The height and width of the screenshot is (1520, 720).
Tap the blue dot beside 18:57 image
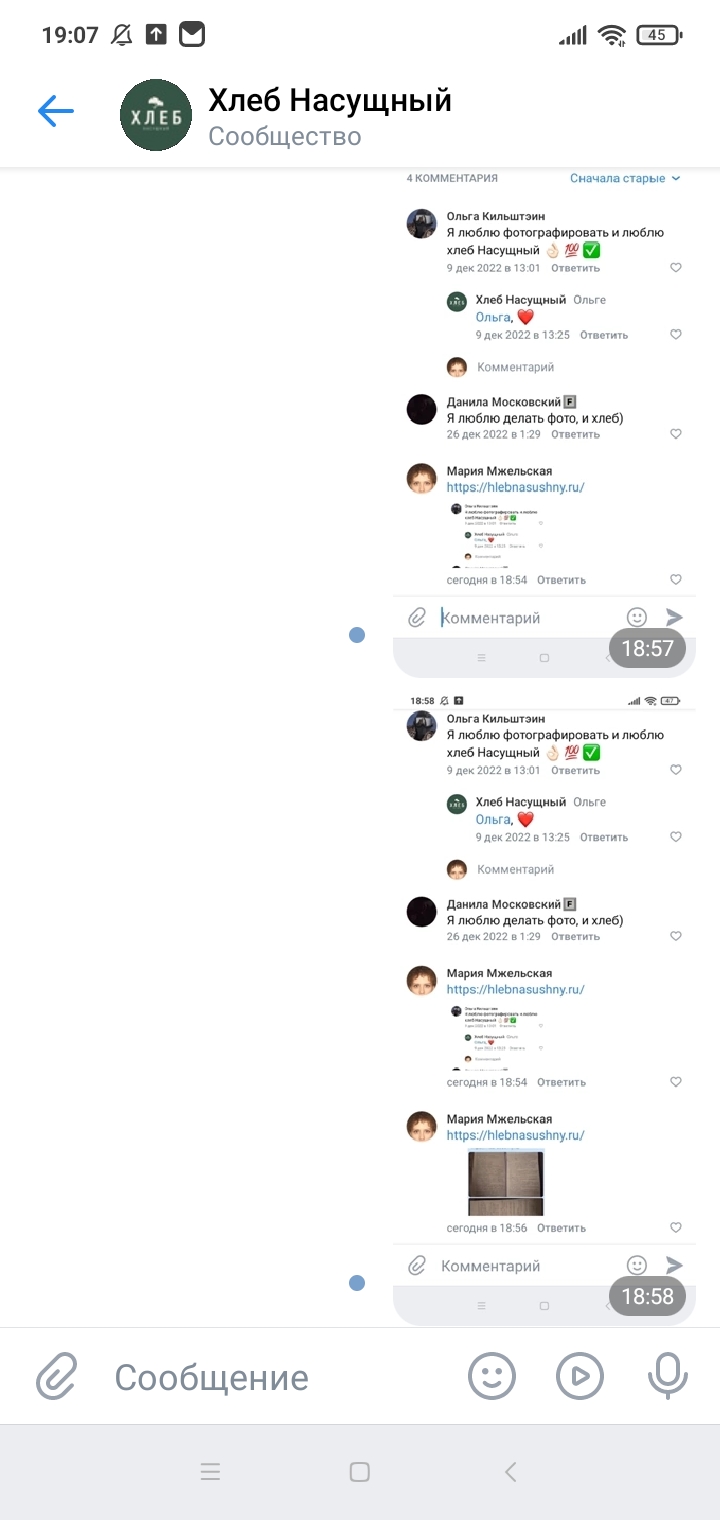pyautogui.click(x=357, y=634)
